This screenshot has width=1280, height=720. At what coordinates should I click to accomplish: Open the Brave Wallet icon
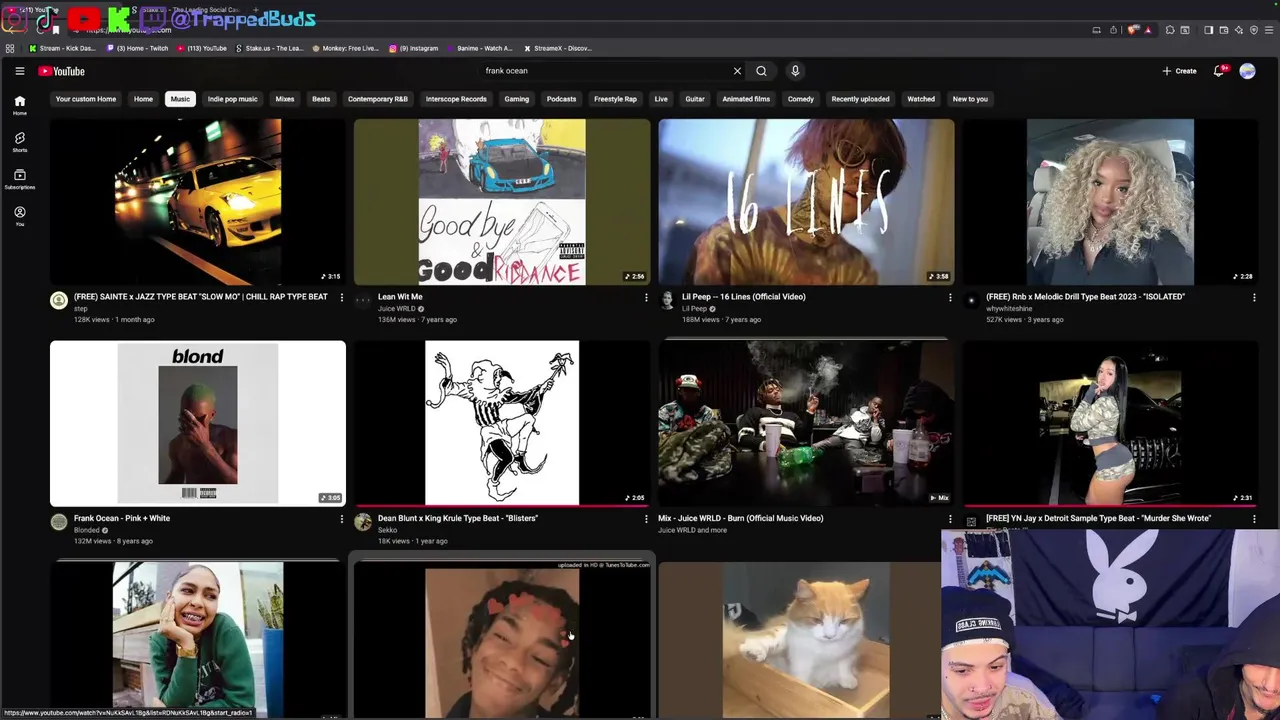[x=1223, y=30]
